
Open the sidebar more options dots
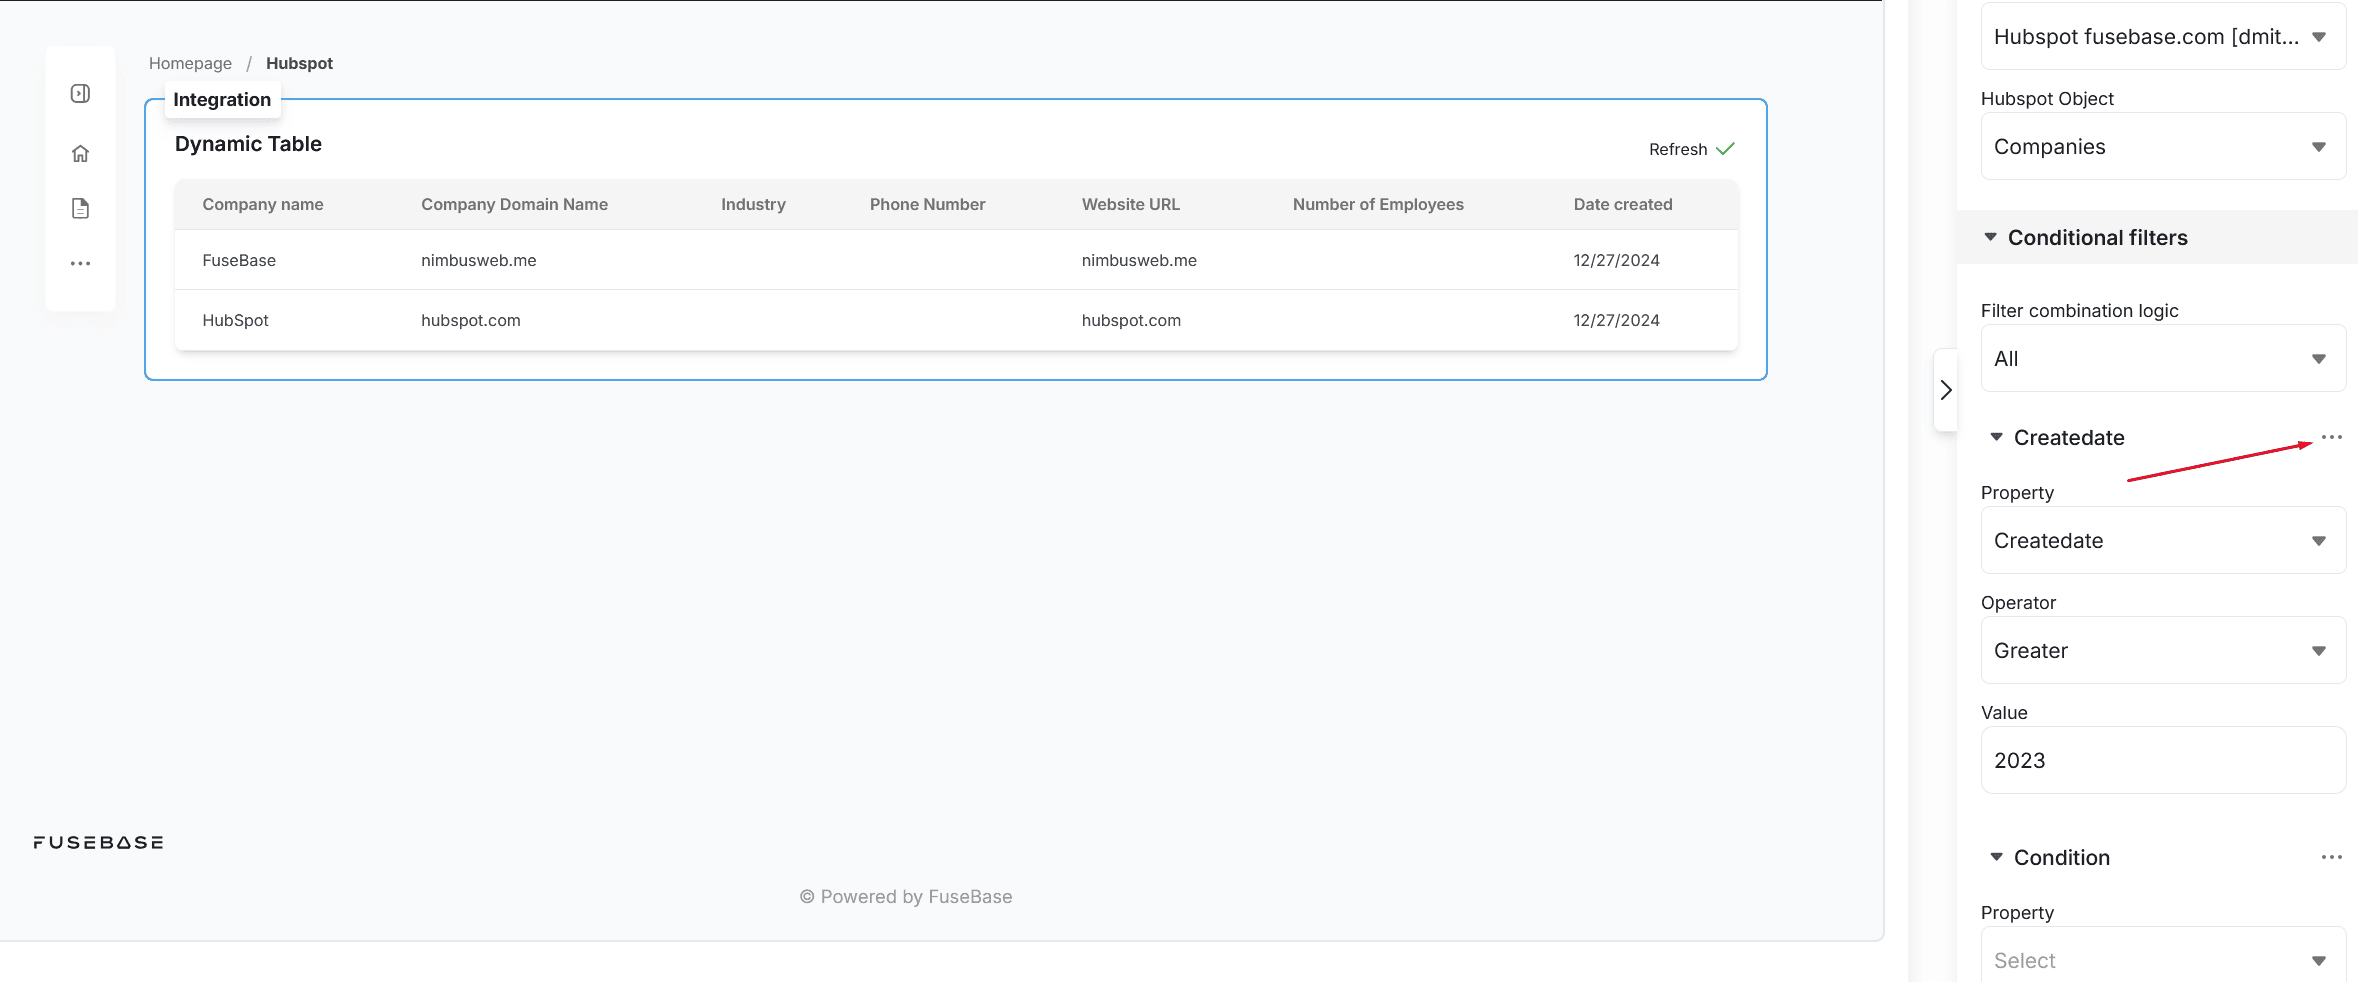click(x=81, y=264)
